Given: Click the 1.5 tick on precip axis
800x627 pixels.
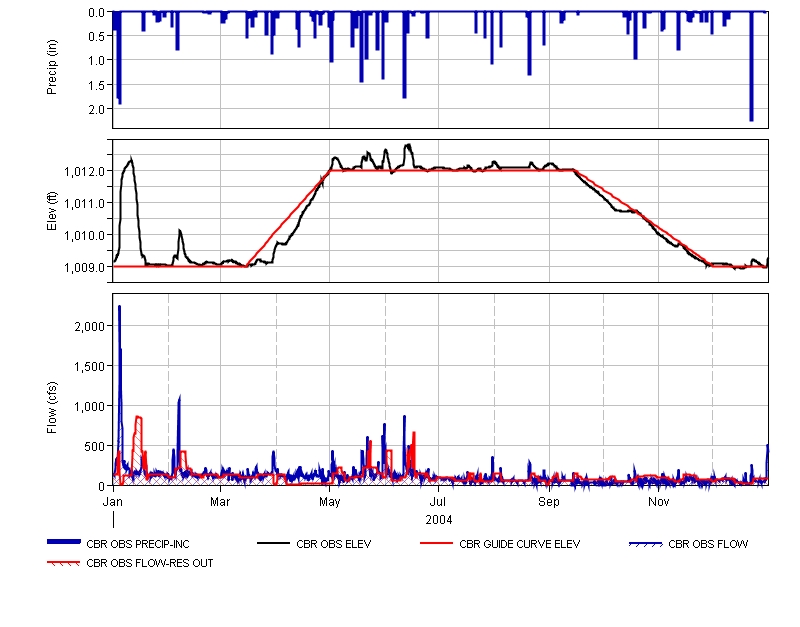Looking at the screenshot, I should [x=96, y=85].
